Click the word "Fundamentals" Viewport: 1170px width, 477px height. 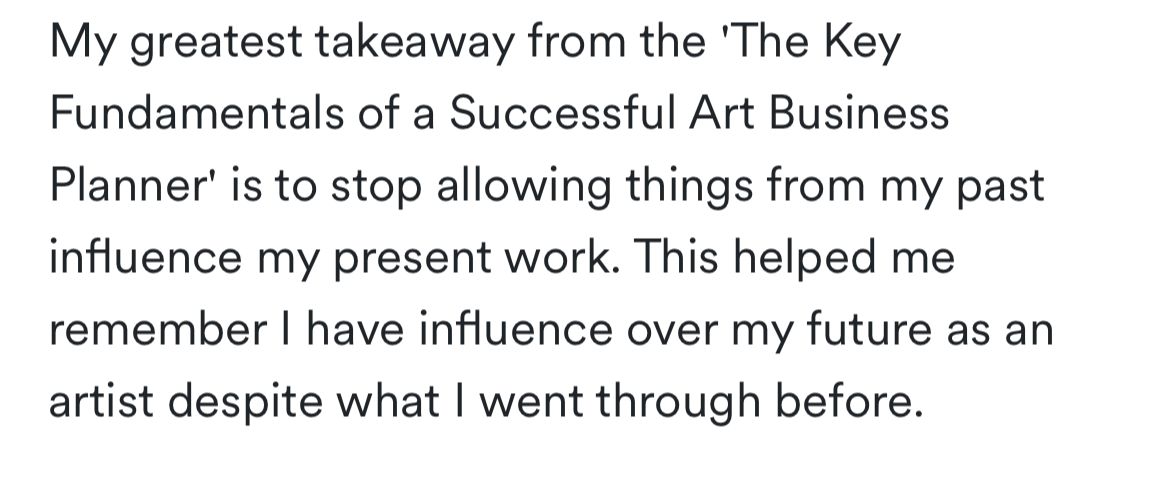(196, 113)
